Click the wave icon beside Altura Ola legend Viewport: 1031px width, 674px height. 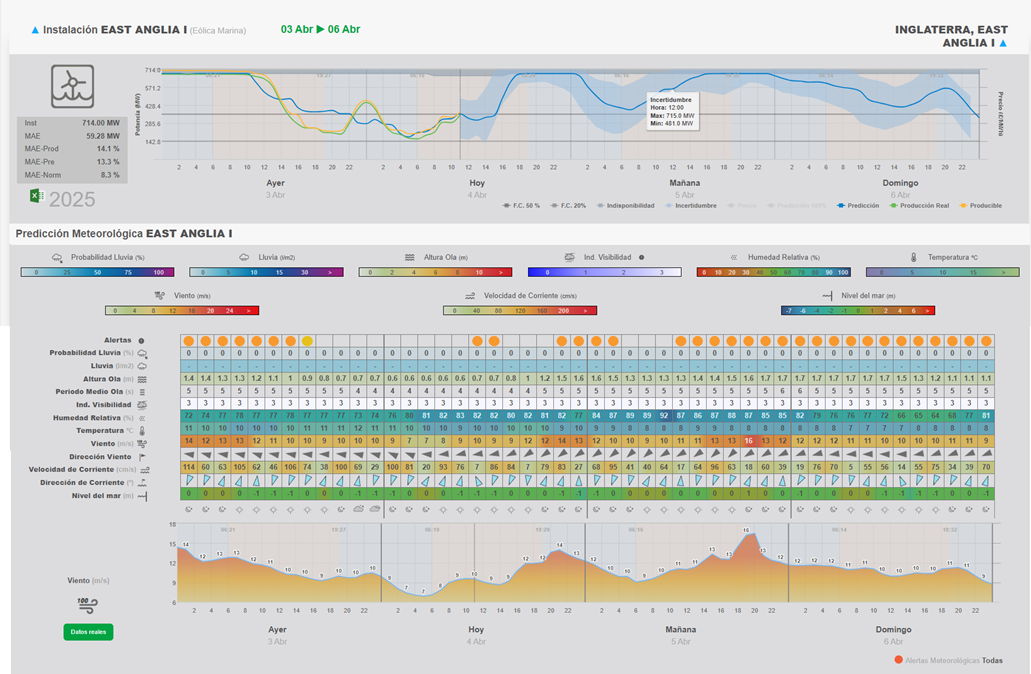tap(410, 257)
